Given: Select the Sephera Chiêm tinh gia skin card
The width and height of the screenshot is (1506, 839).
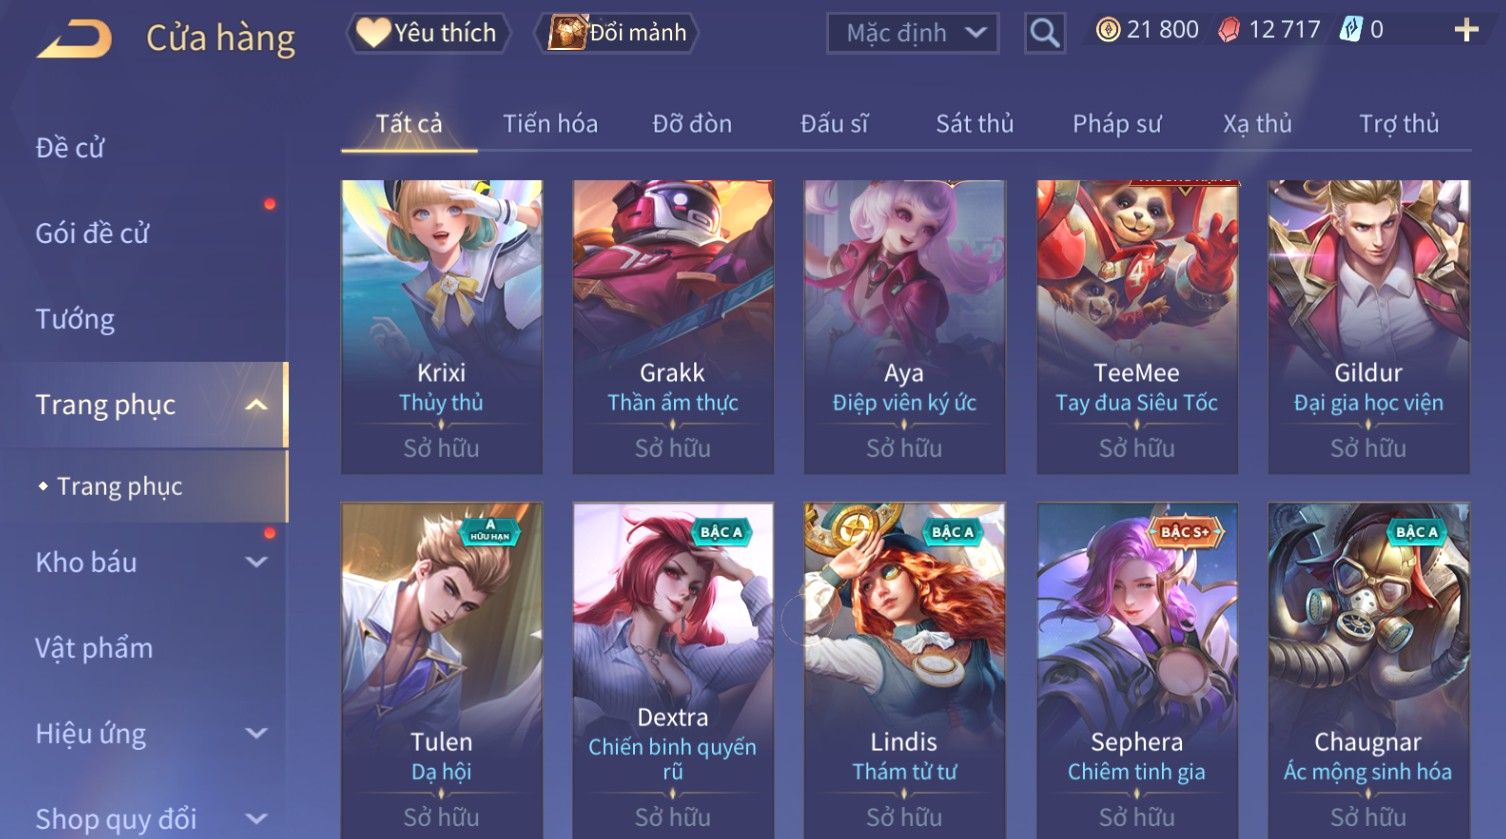Looking at the screenshot, I should coord(1137,670).
